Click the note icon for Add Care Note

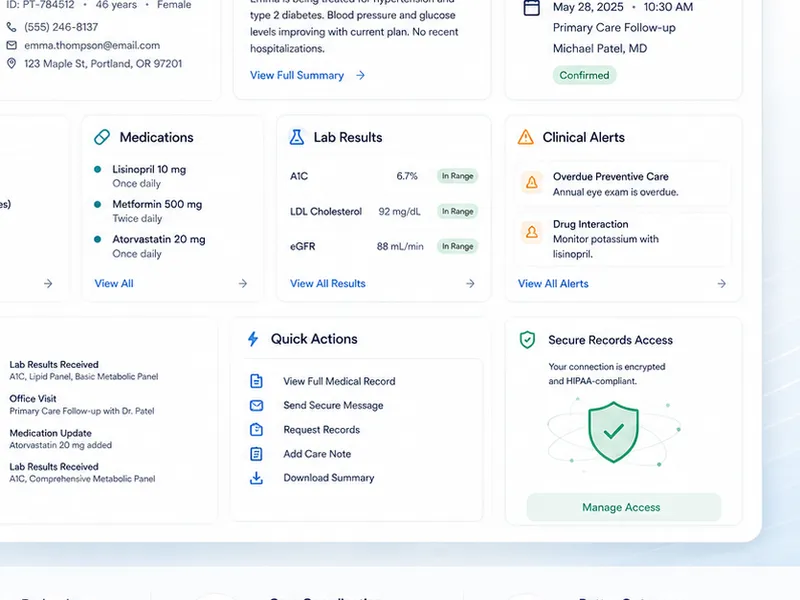pos(256,454)
